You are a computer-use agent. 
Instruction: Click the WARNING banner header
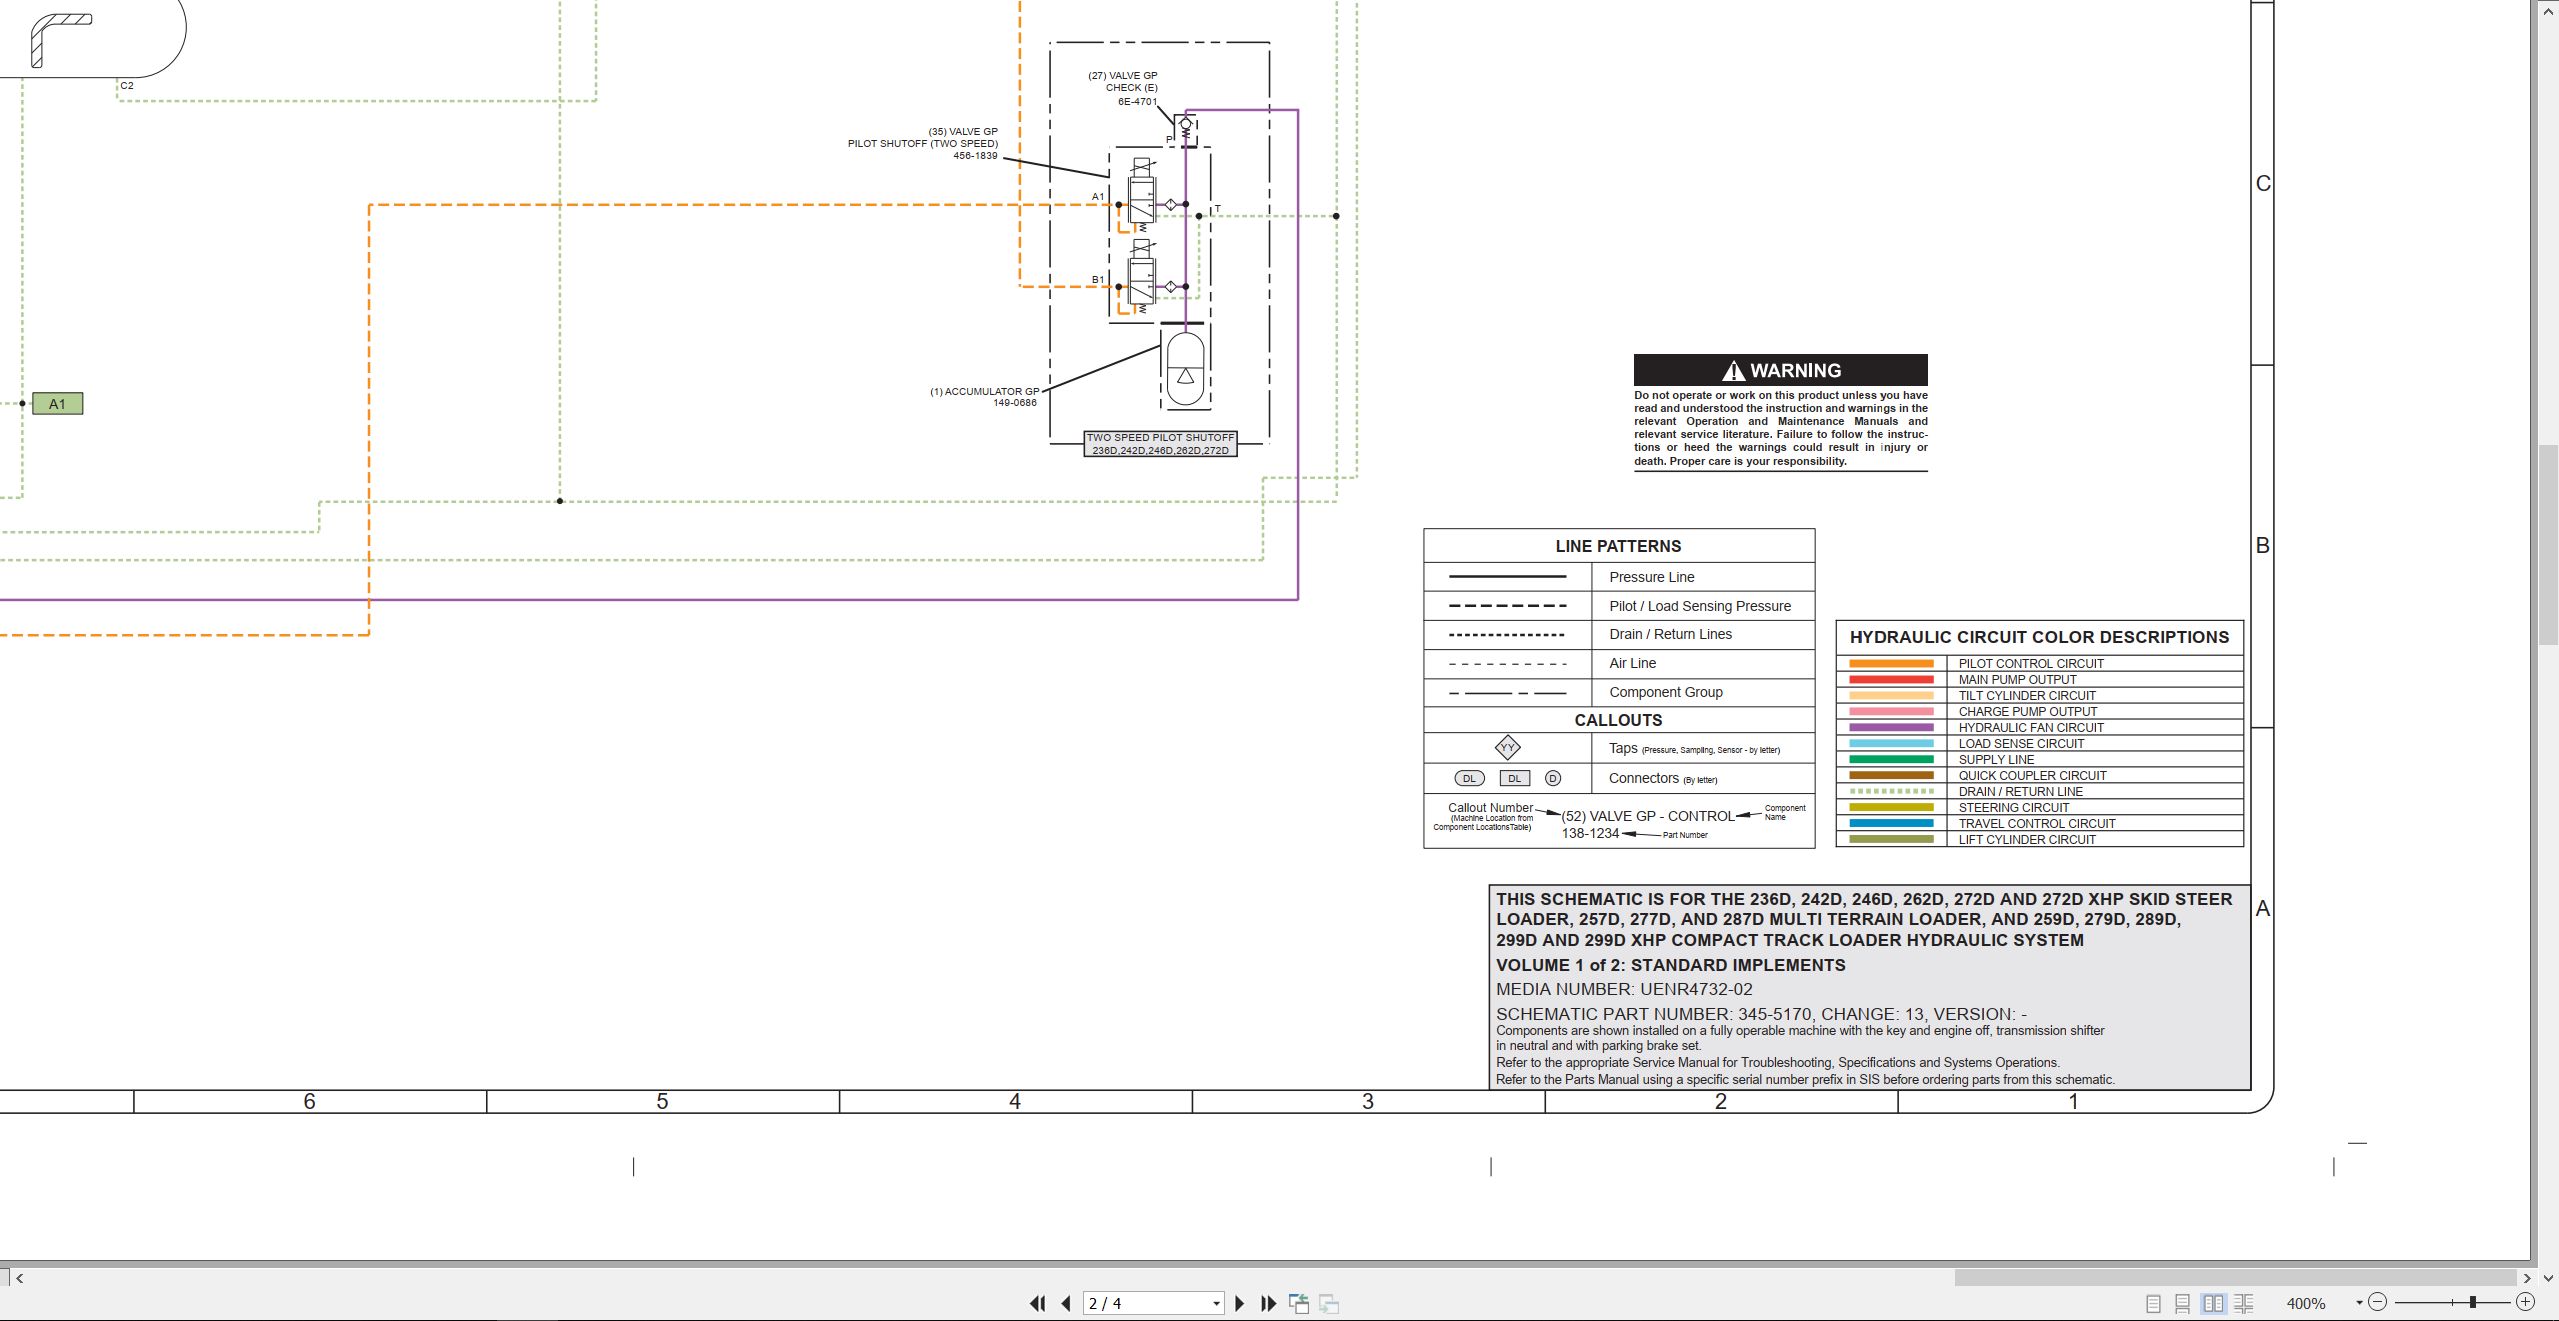[x=1780, y=370]
